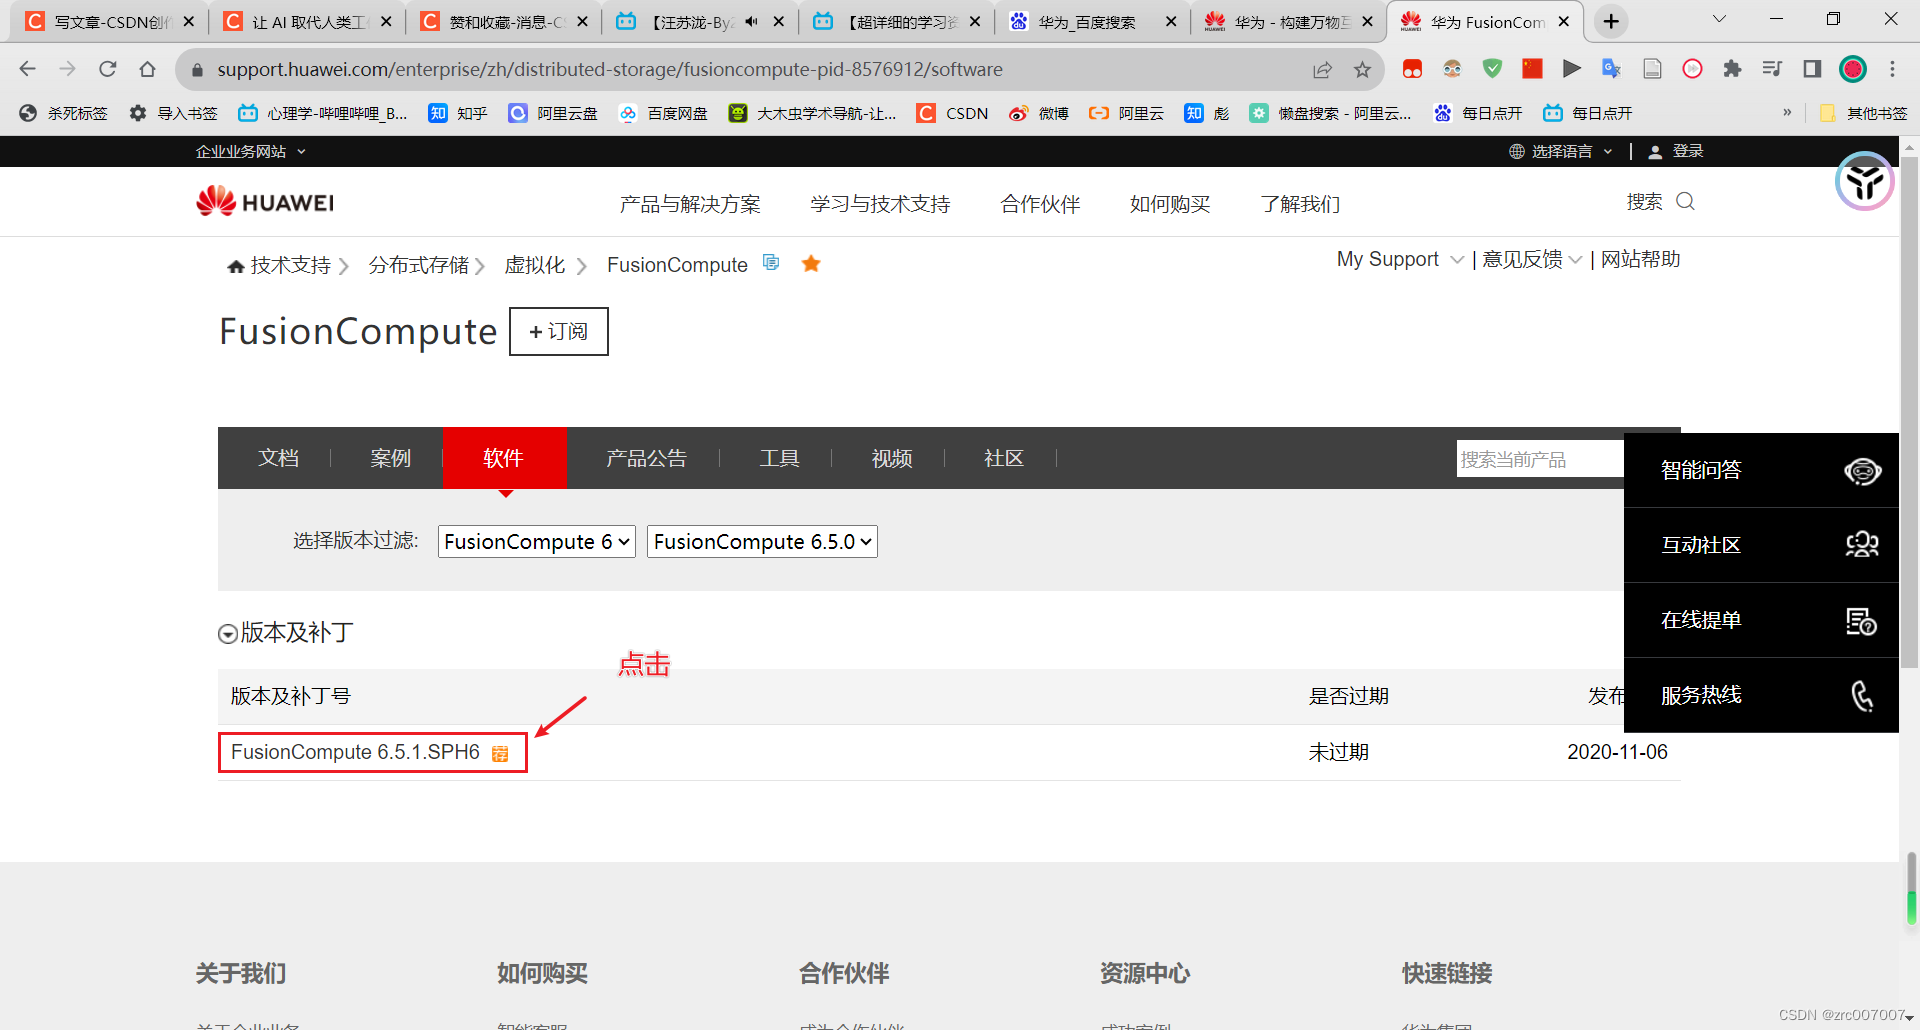
Task: Click the share page icon in address bar
Action: (1322, 69)
